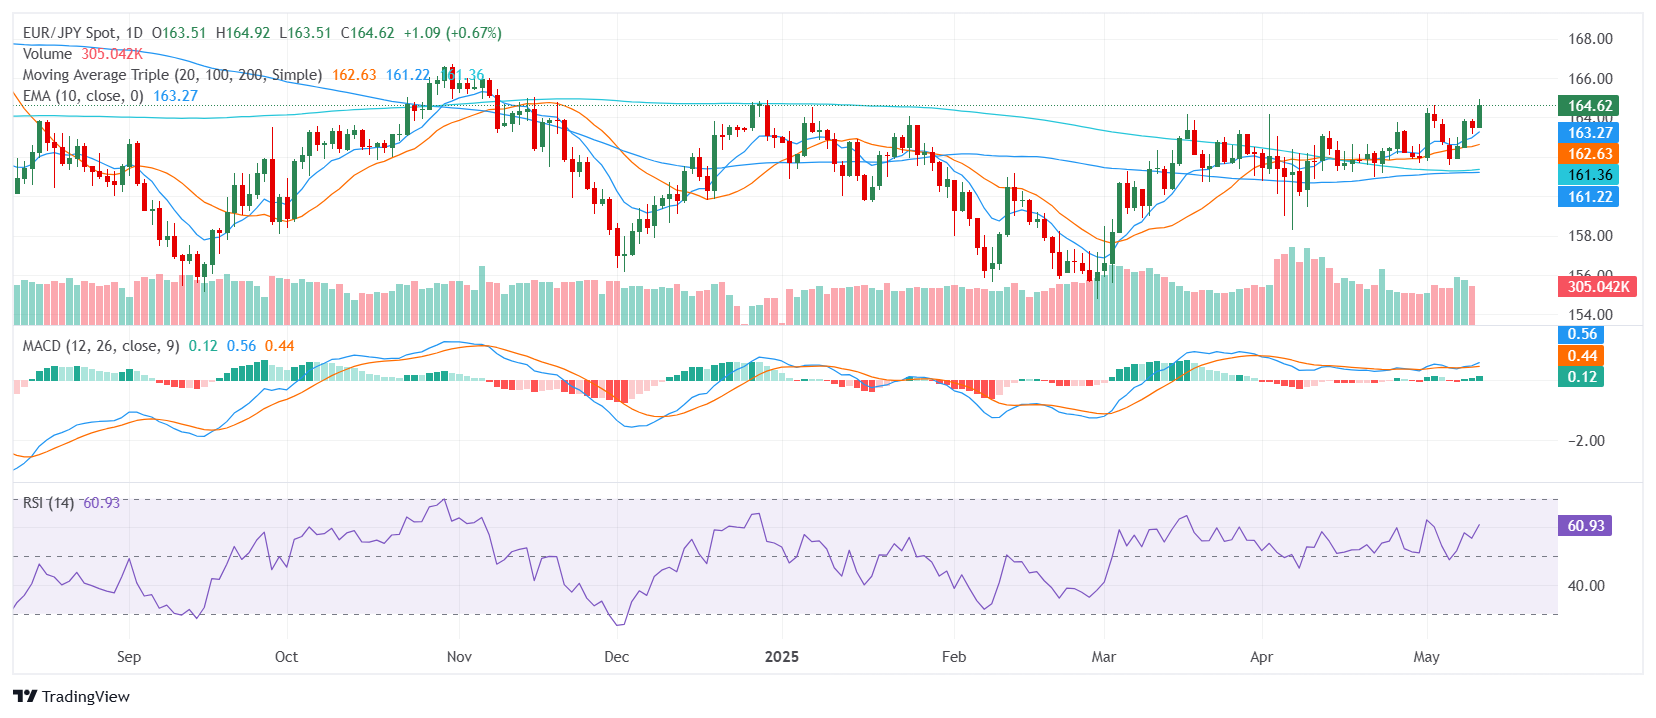The height and width of the screenshot is (718, 1656).
Task: Expand the MACD (12, 26, close, 9) legend
Action: [101, 346]
